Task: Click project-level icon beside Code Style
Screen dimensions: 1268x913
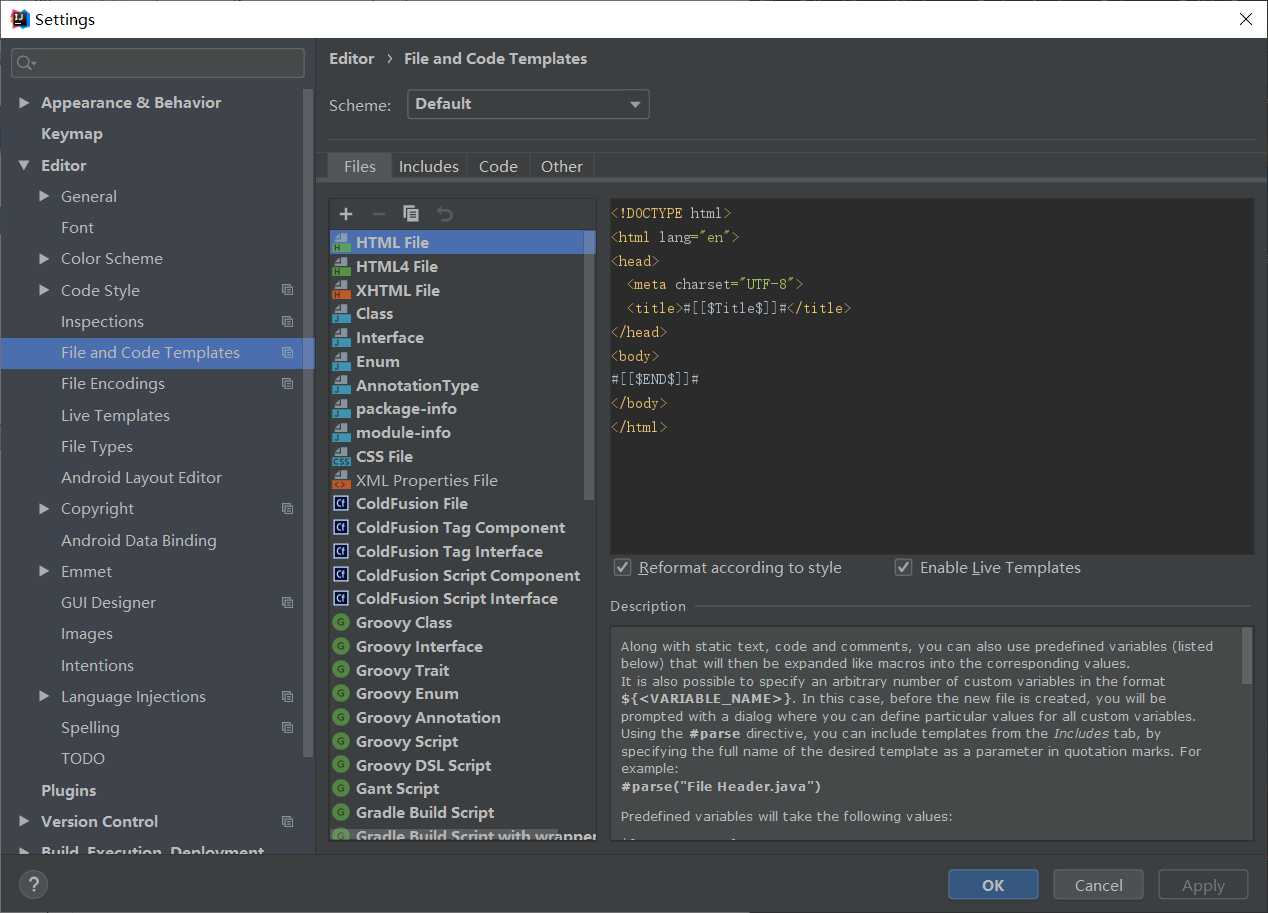Action: [x=288, y=291]
